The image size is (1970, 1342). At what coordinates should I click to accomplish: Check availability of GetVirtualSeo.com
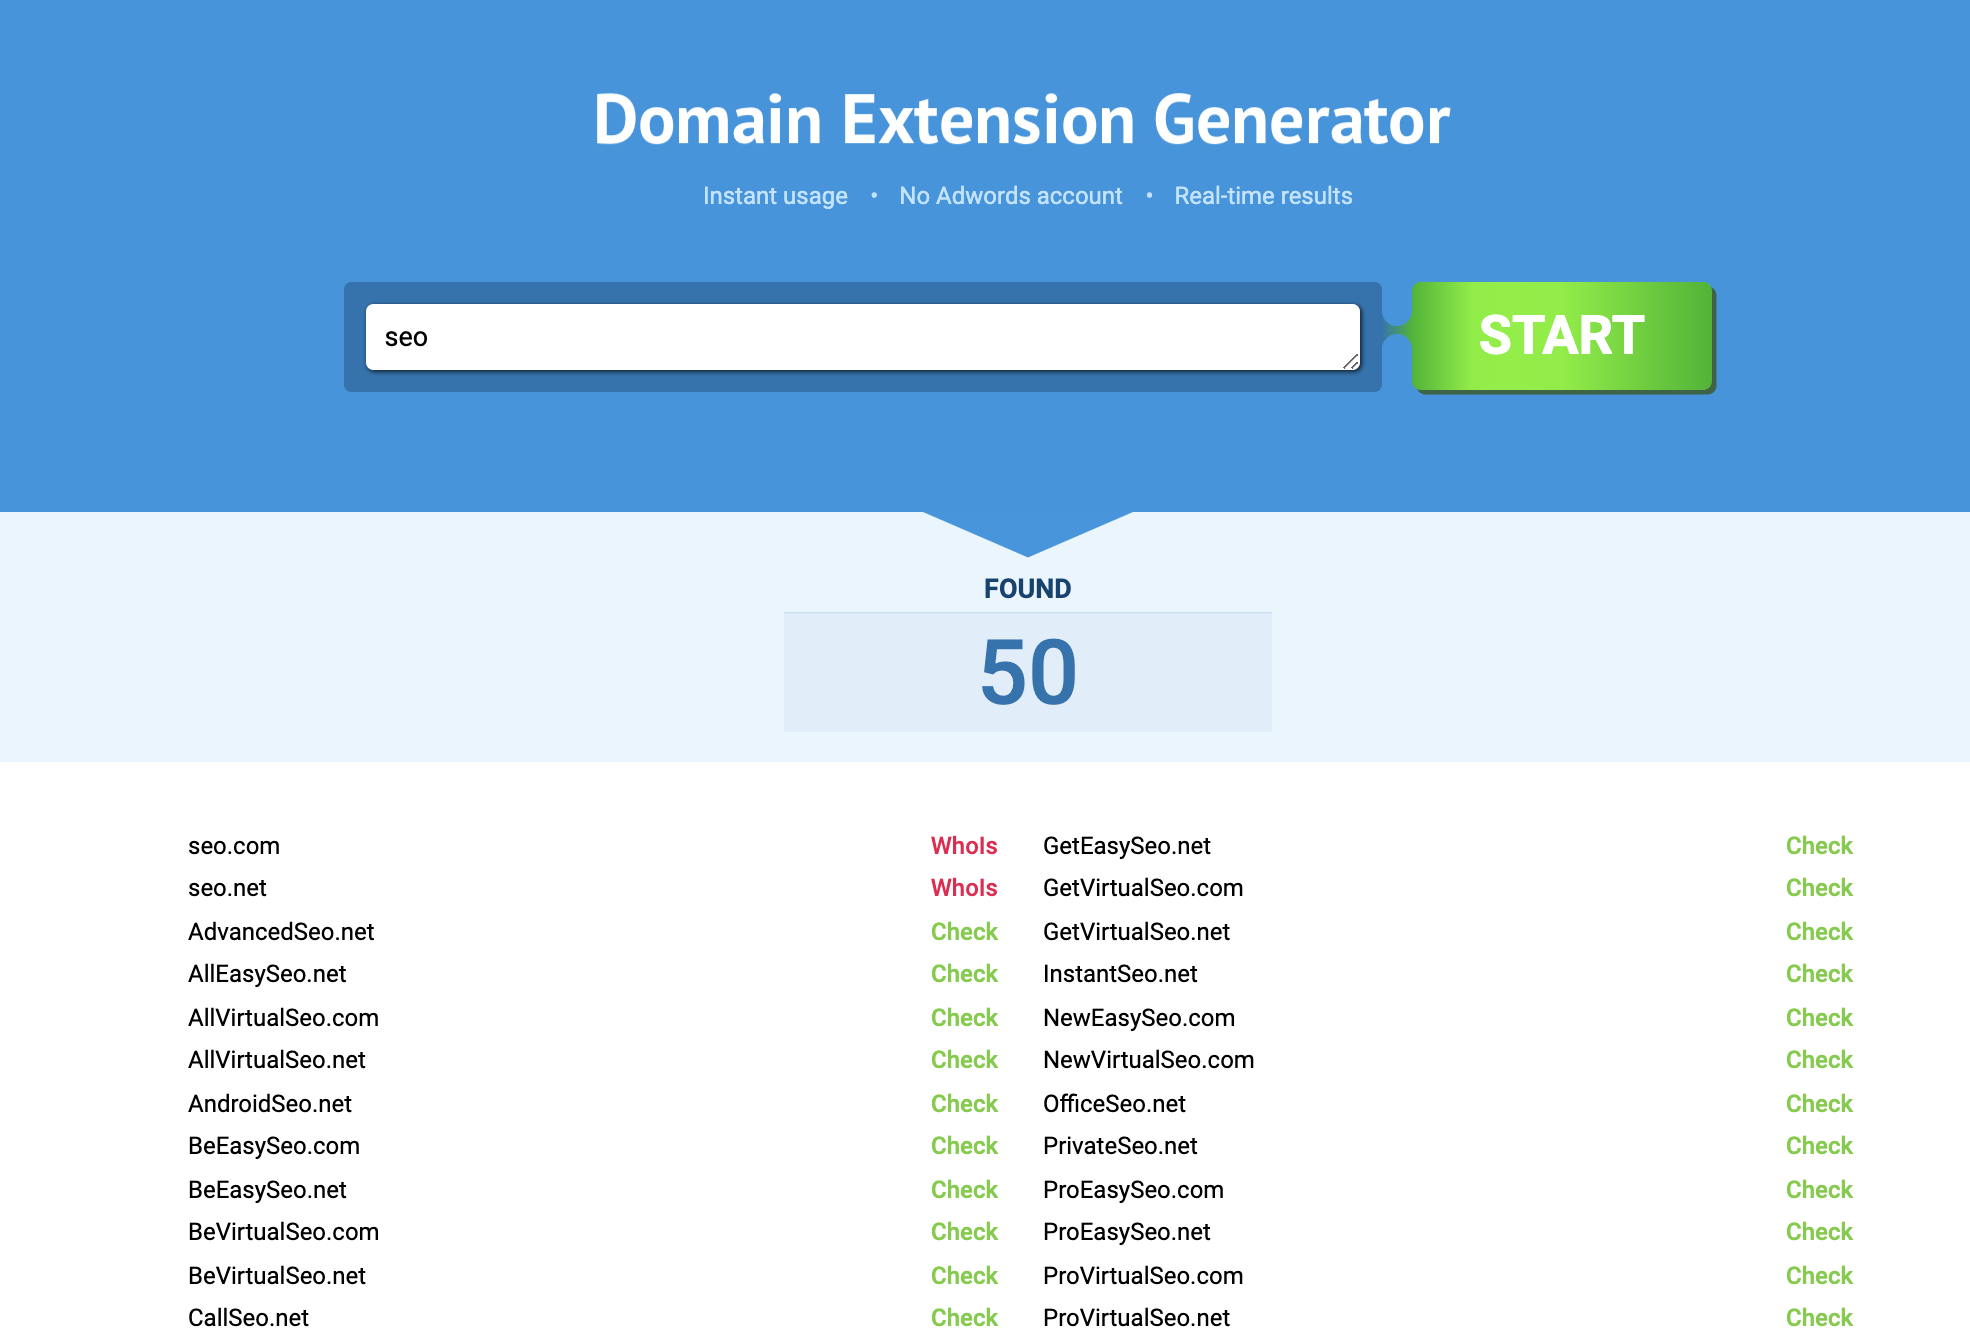click(x=1819, y=888)
